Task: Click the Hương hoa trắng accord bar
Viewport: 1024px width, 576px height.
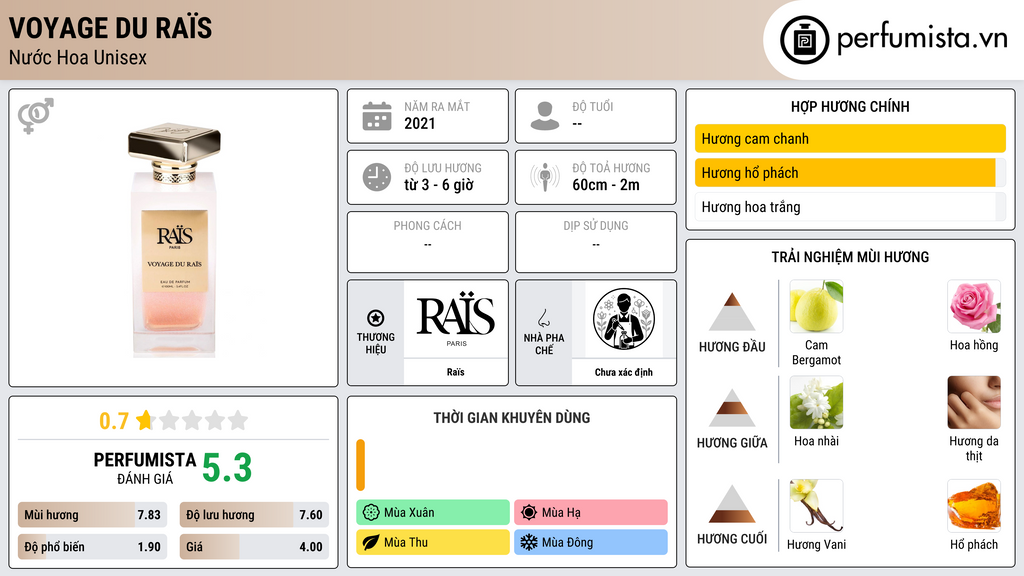Action: coord(850,207)
